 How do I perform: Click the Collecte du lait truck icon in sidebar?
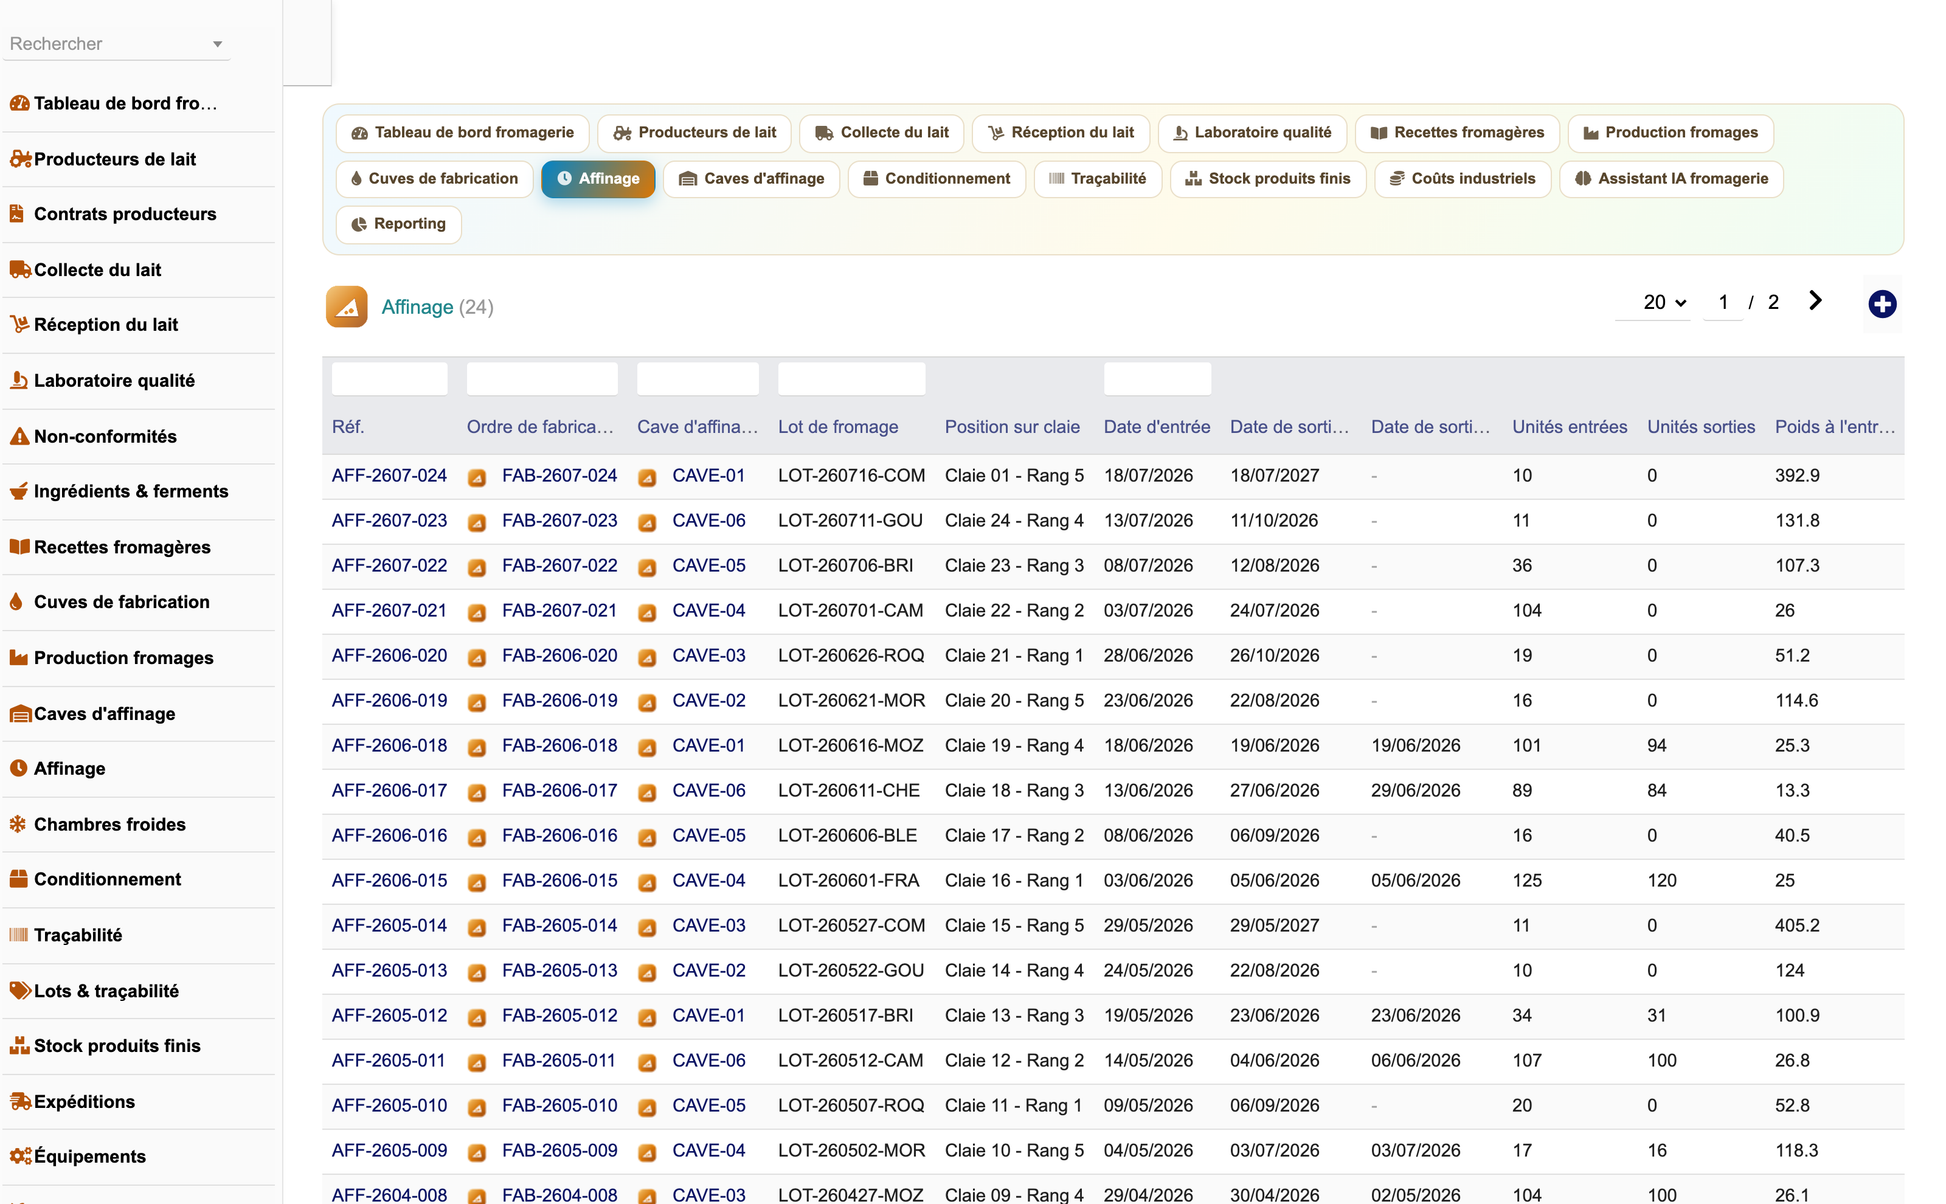pyautogui.click(x=19, y=270)
